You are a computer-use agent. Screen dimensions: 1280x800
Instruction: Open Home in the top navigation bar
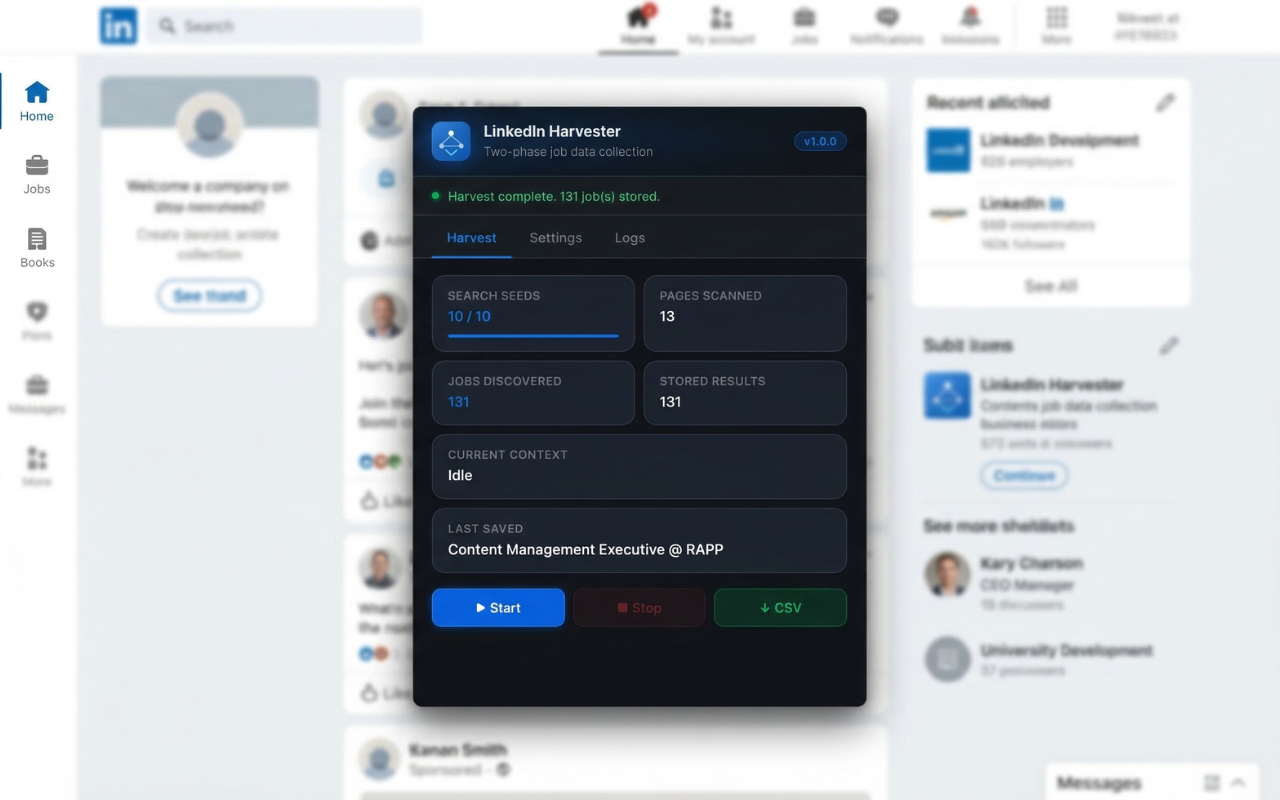tap(638, 26)
